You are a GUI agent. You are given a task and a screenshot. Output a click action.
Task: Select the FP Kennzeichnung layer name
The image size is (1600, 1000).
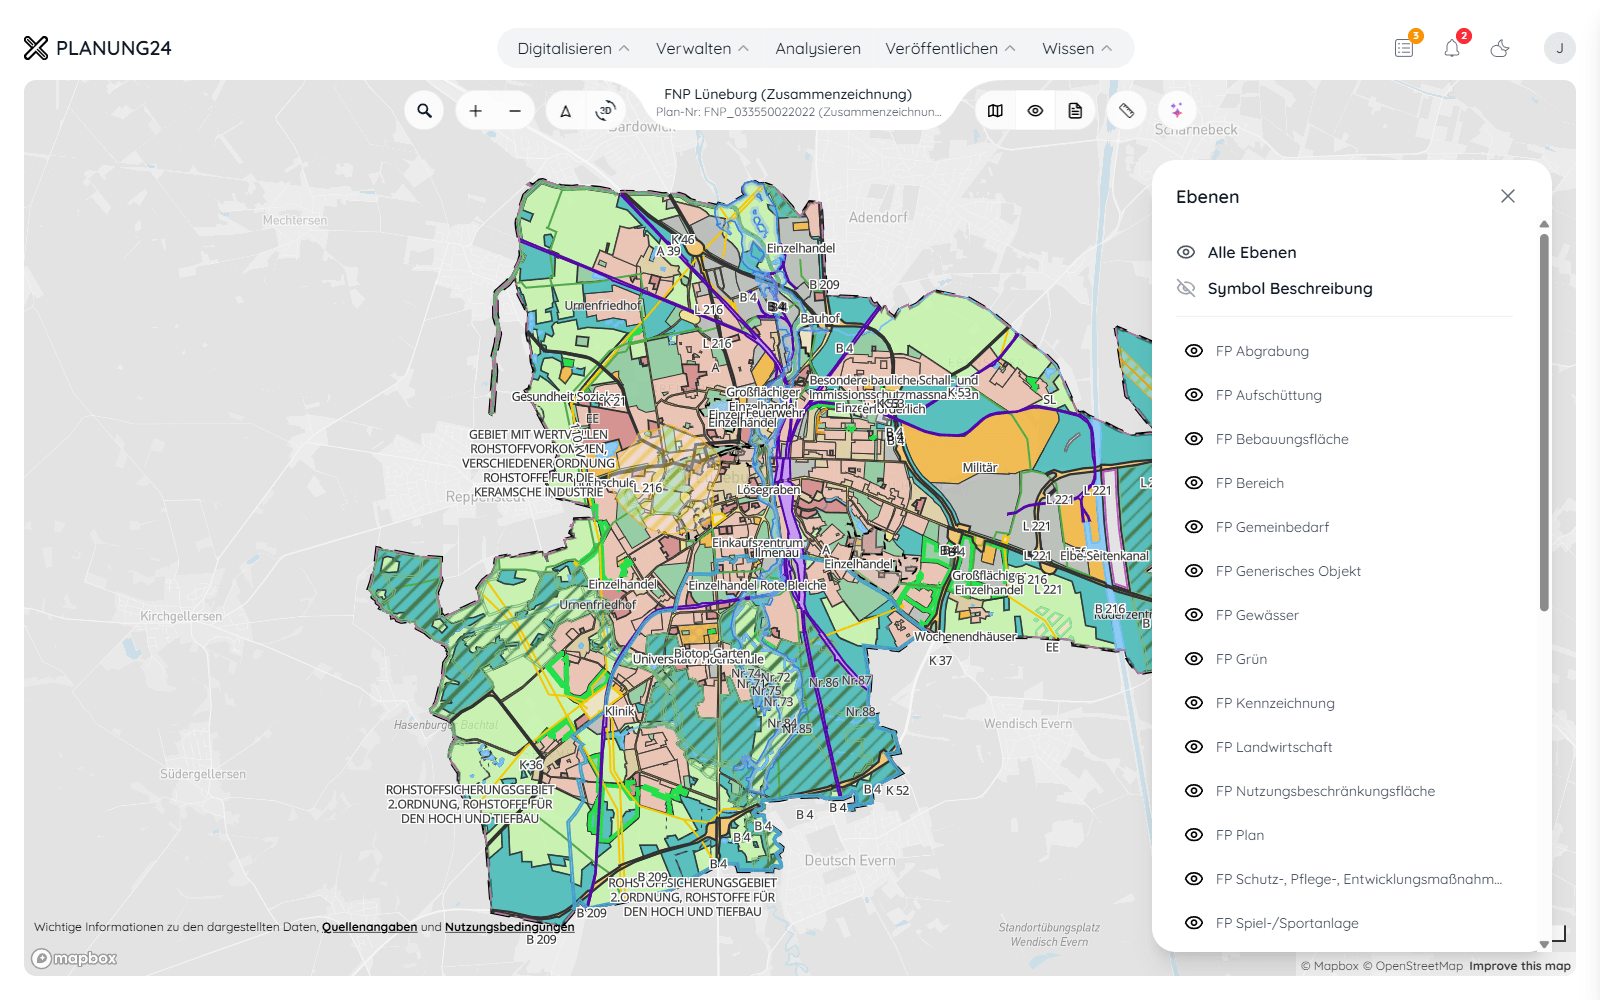[1275, 703]
